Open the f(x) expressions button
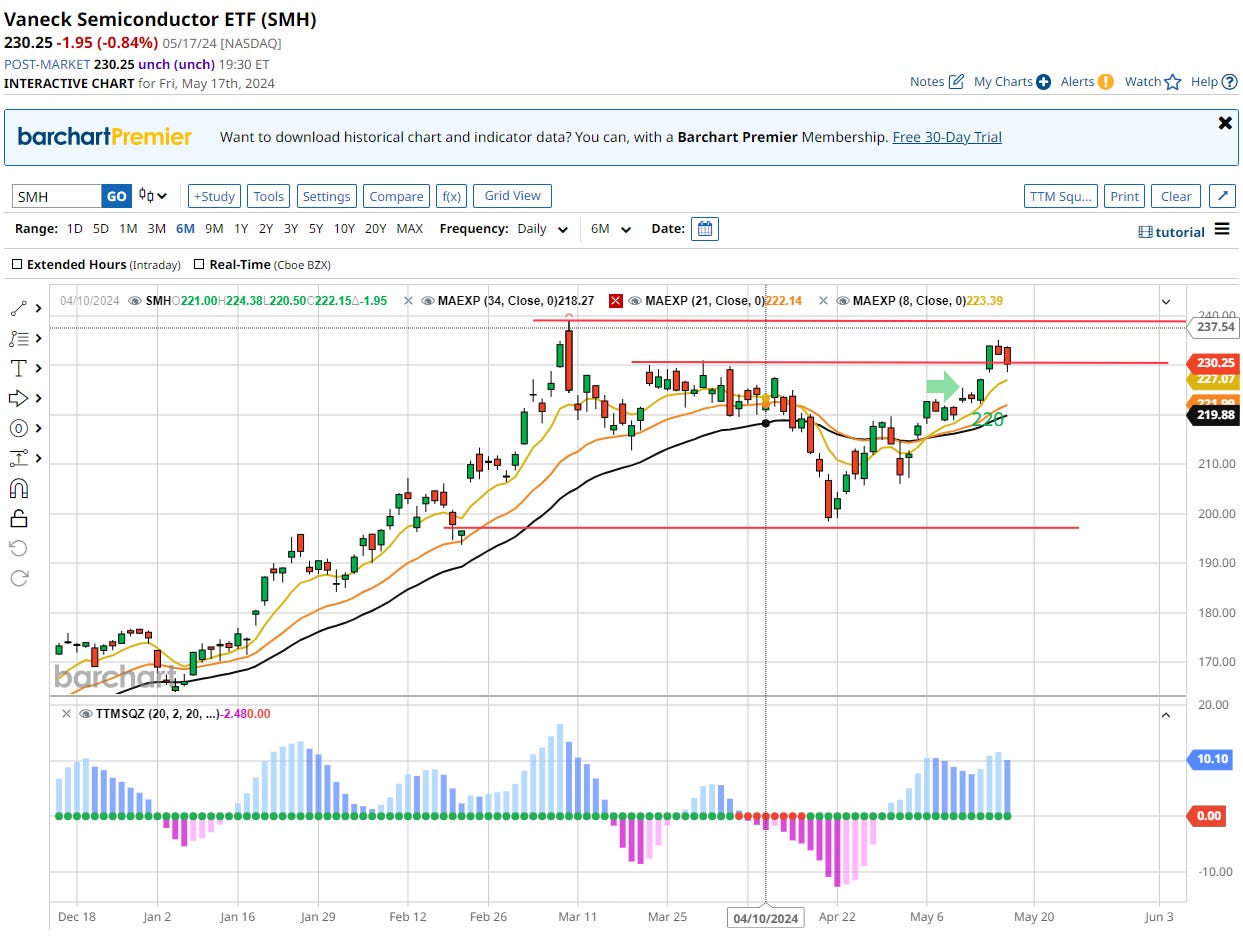The width and height of the screenshot is (1243, 939). coord(451,196)
